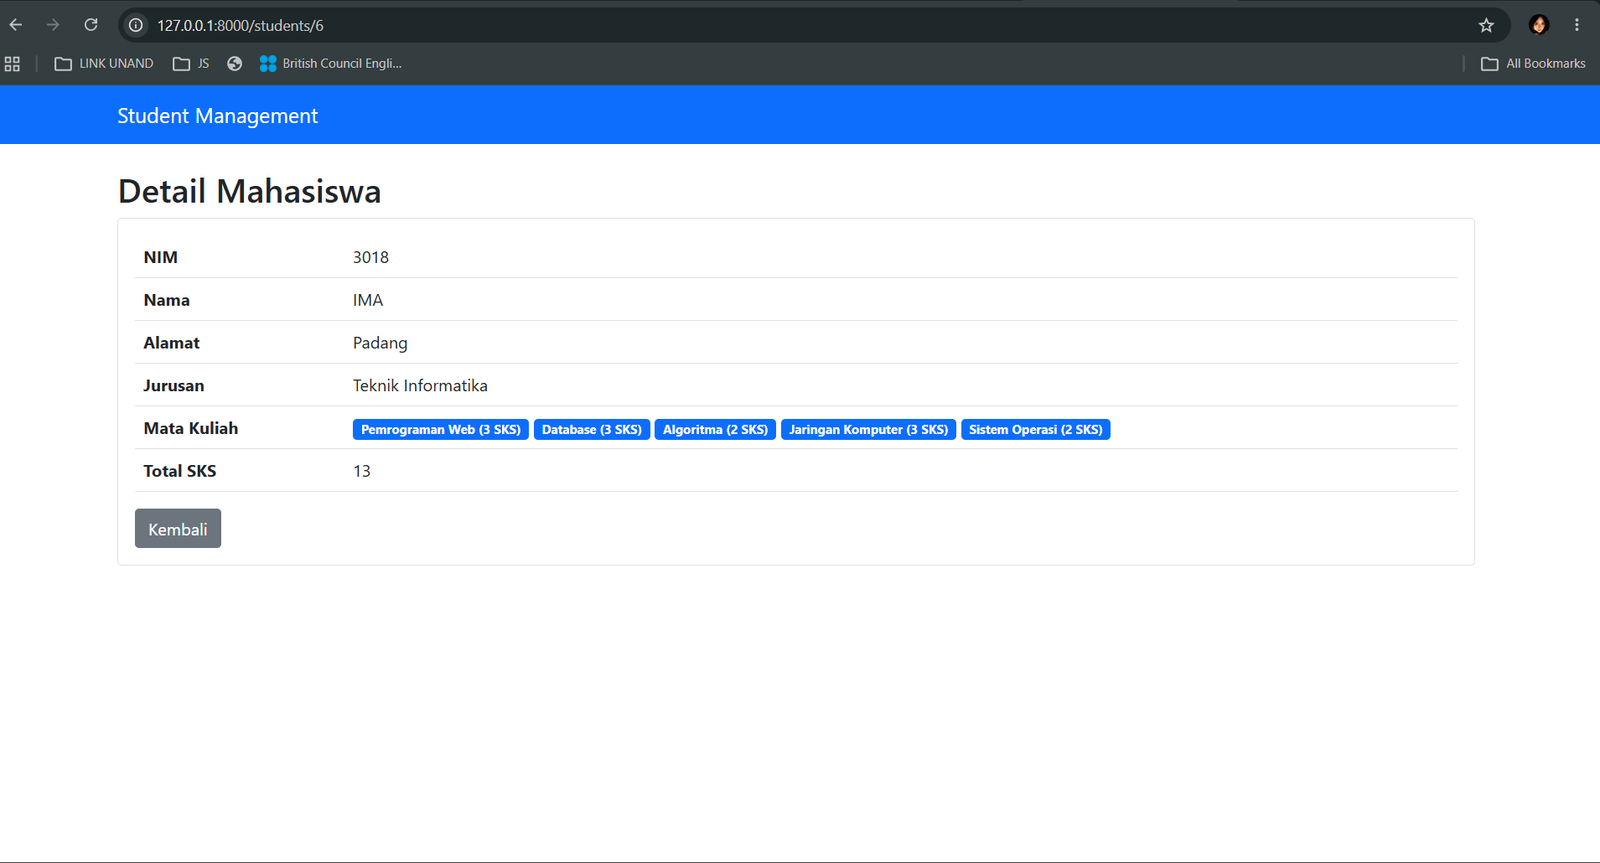Click the Sistem Operasi (2 SKS) badge
This screenshot has width=1600, height=863.
click(x=1036, y=430)
